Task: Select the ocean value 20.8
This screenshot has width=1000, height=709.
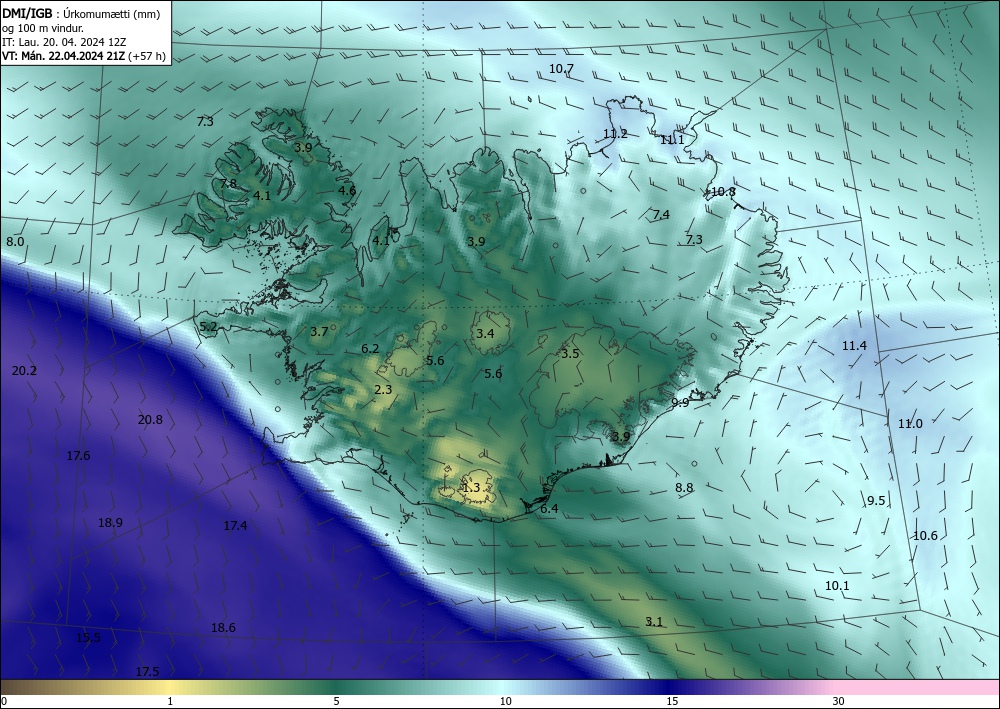Action: point(150,420)
